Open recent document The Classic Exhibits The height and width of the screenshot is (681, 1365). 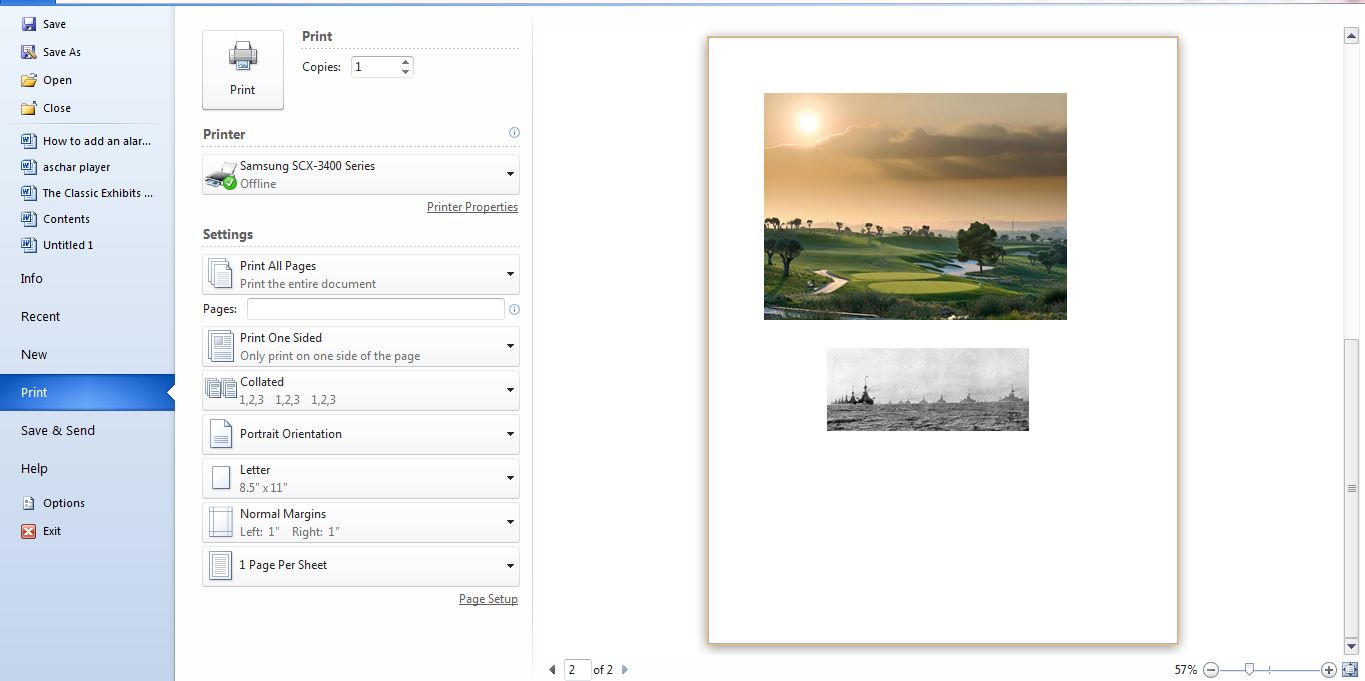(87, 193)
